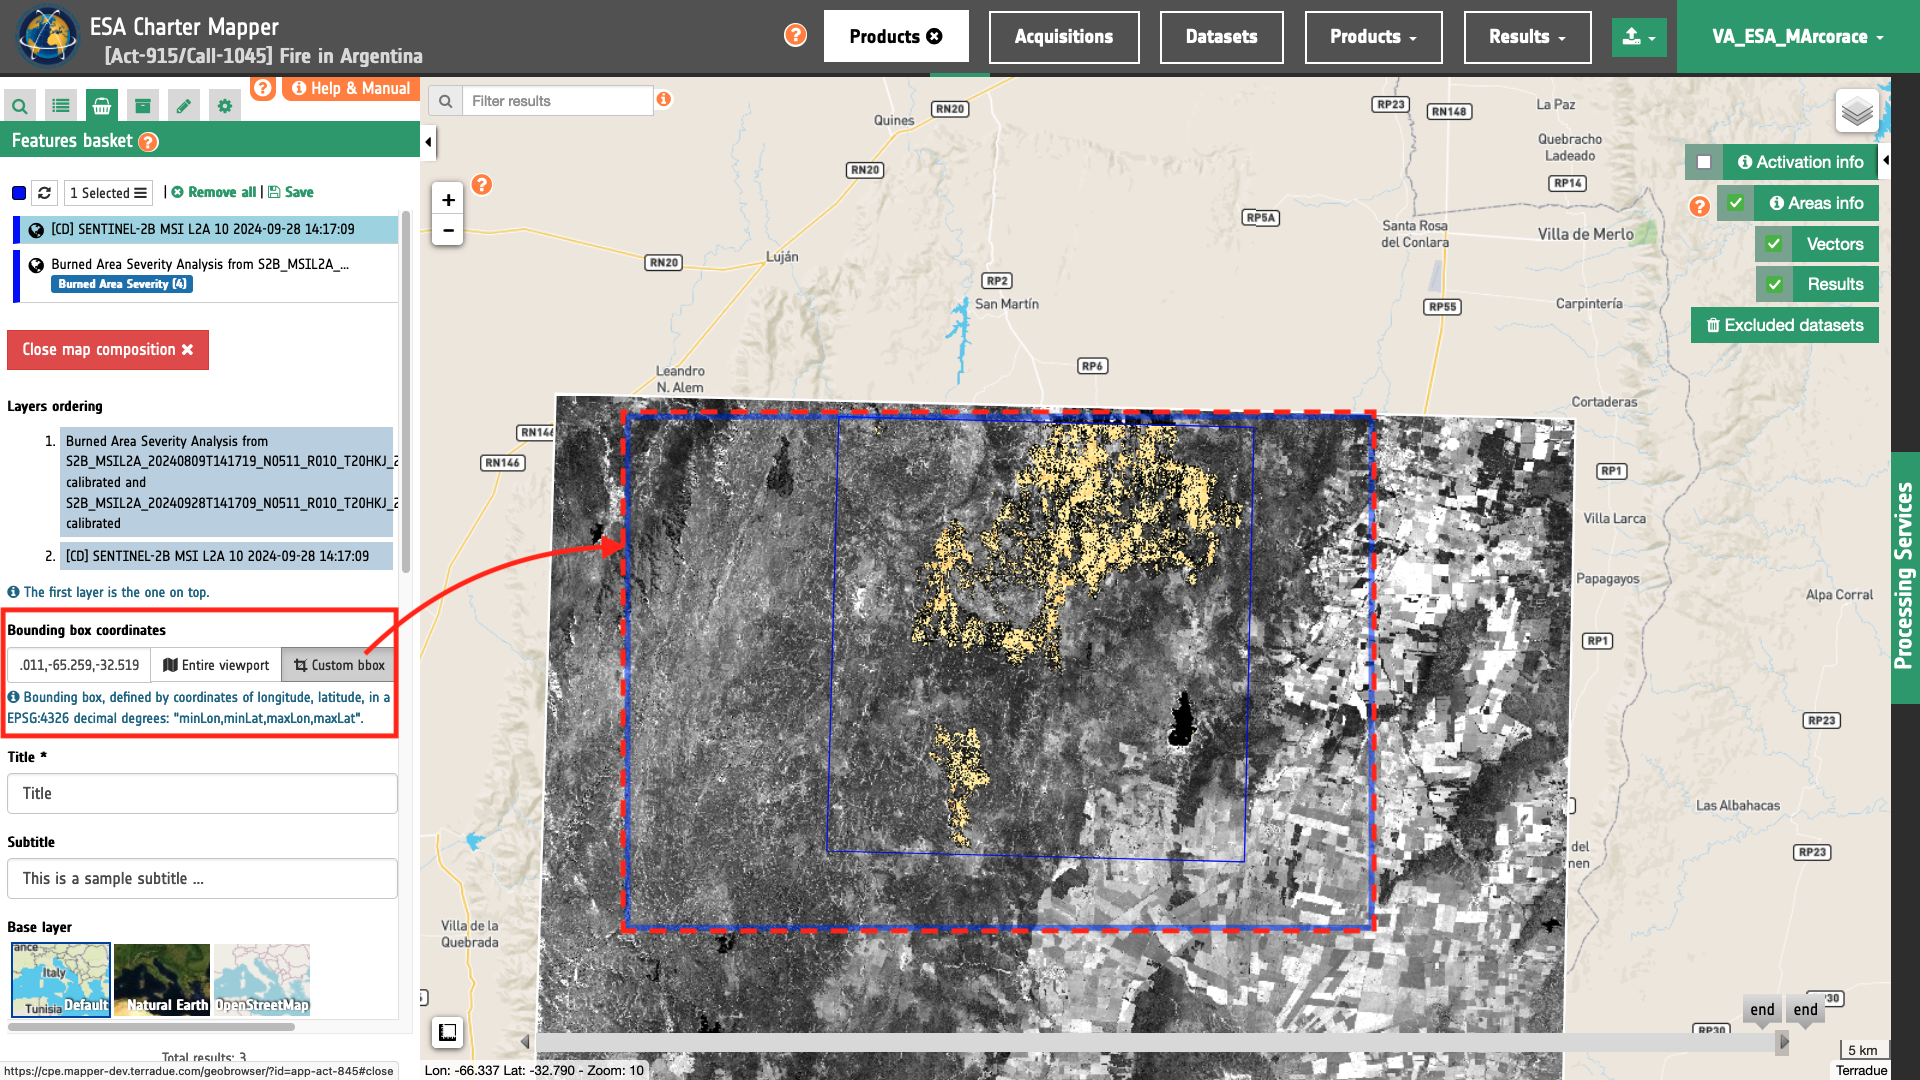The height and width of the screenshot is (1080, 1920).
Task: Zoom out on the map
Action: tap(448, 230)
